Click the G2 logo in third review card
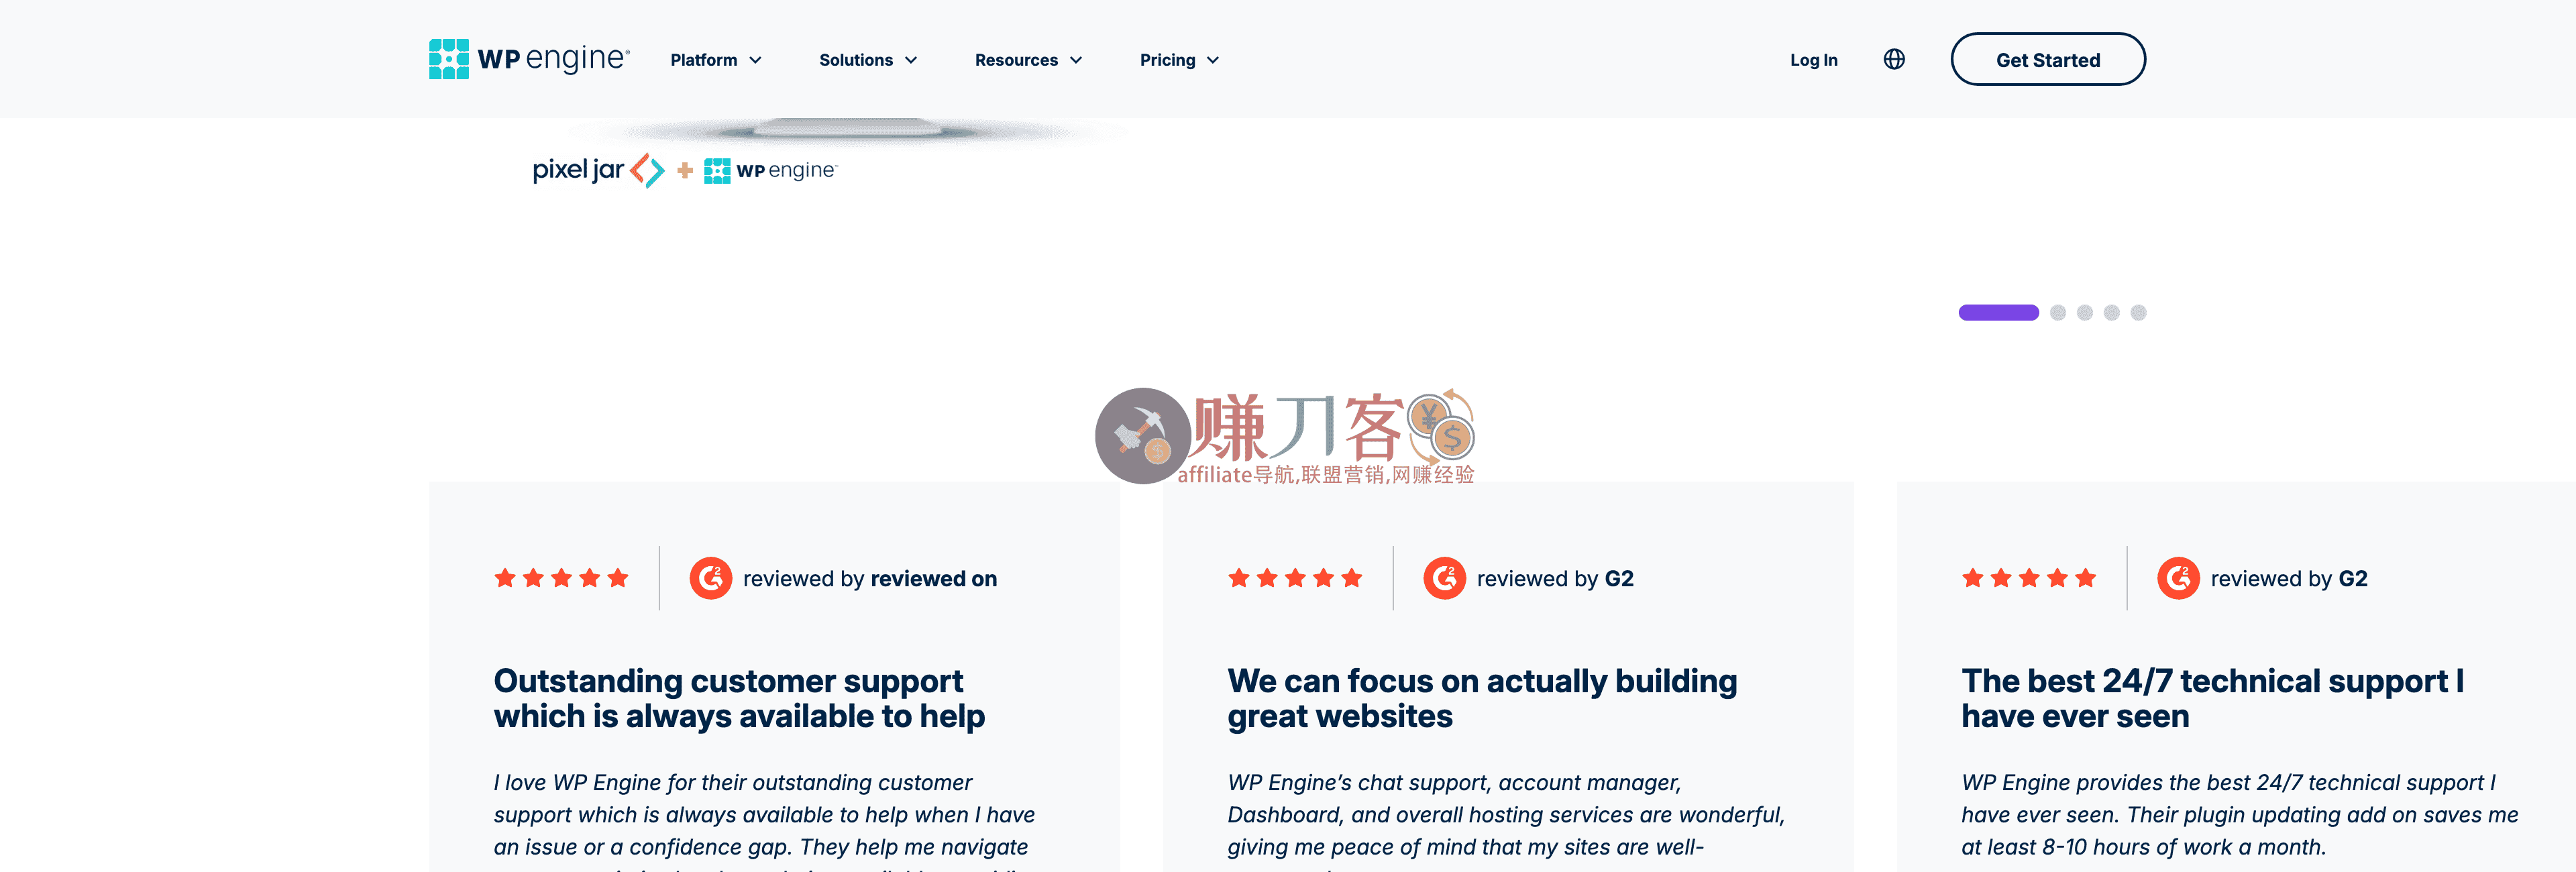Viewport: 2576px width, 872px height. (2178, 578)
